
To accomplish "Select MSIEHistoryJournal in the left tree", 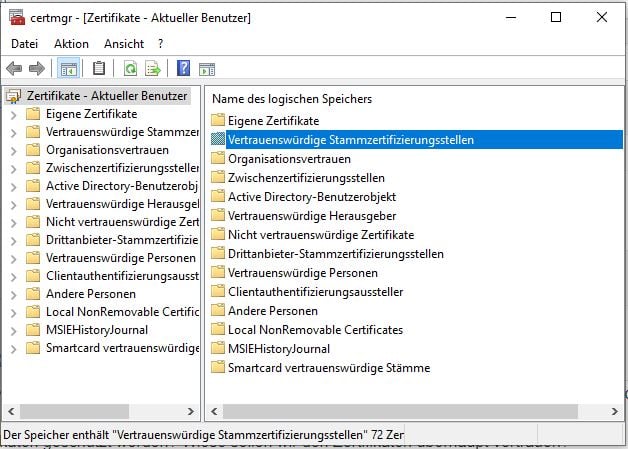I will pos(96,330).
